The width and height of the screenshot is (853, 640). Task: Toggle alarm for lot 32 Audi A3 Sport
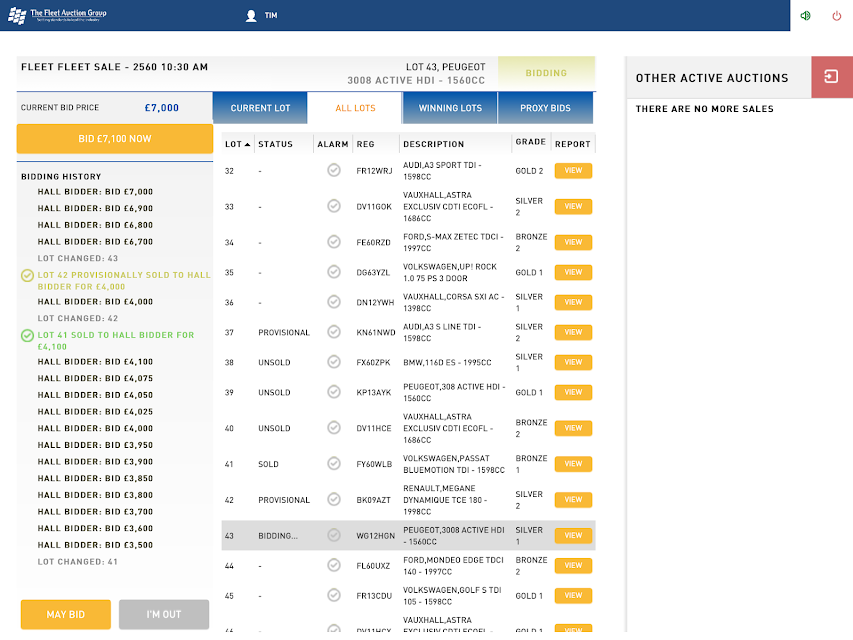334,170
